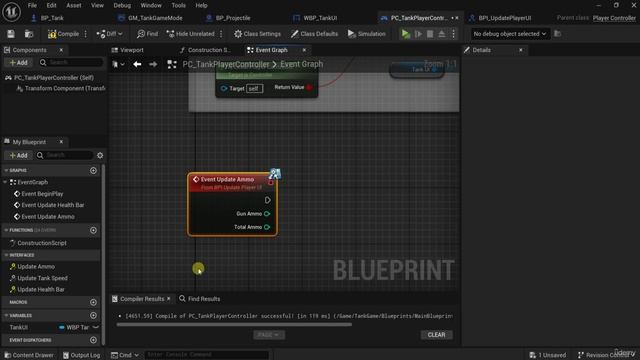Toggle TankUI variable visibility eye
Image resolution: width=640 pixels, height=360 pixels.
point(96,327)
